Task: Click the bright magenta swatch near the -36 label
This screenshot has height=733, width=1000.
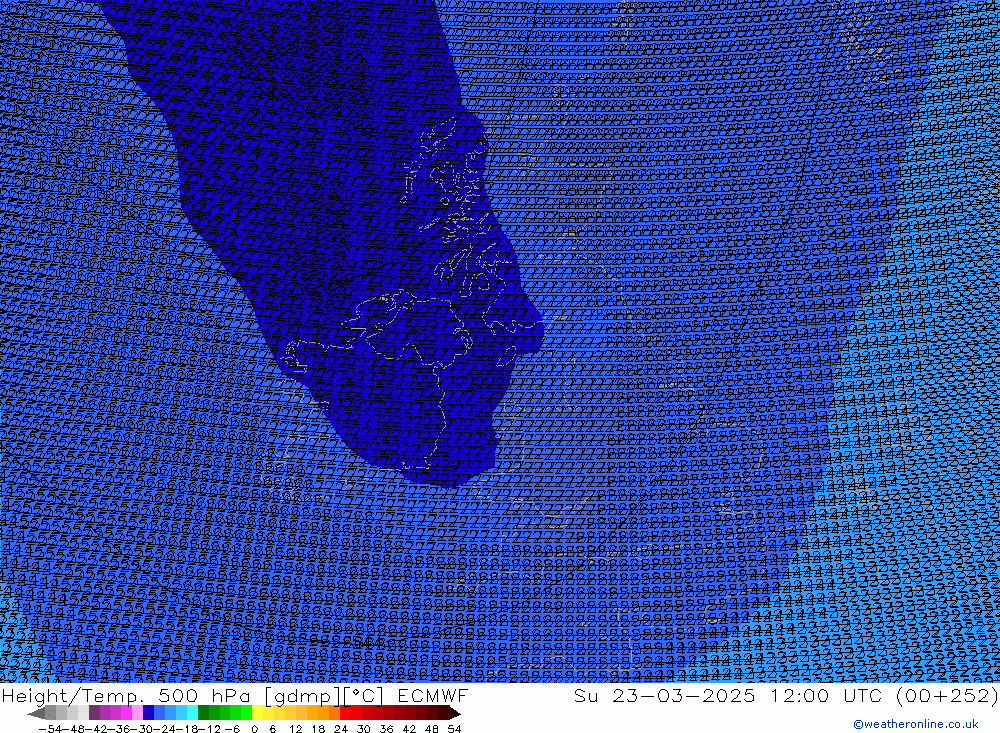Action: (x=126, y=713)
